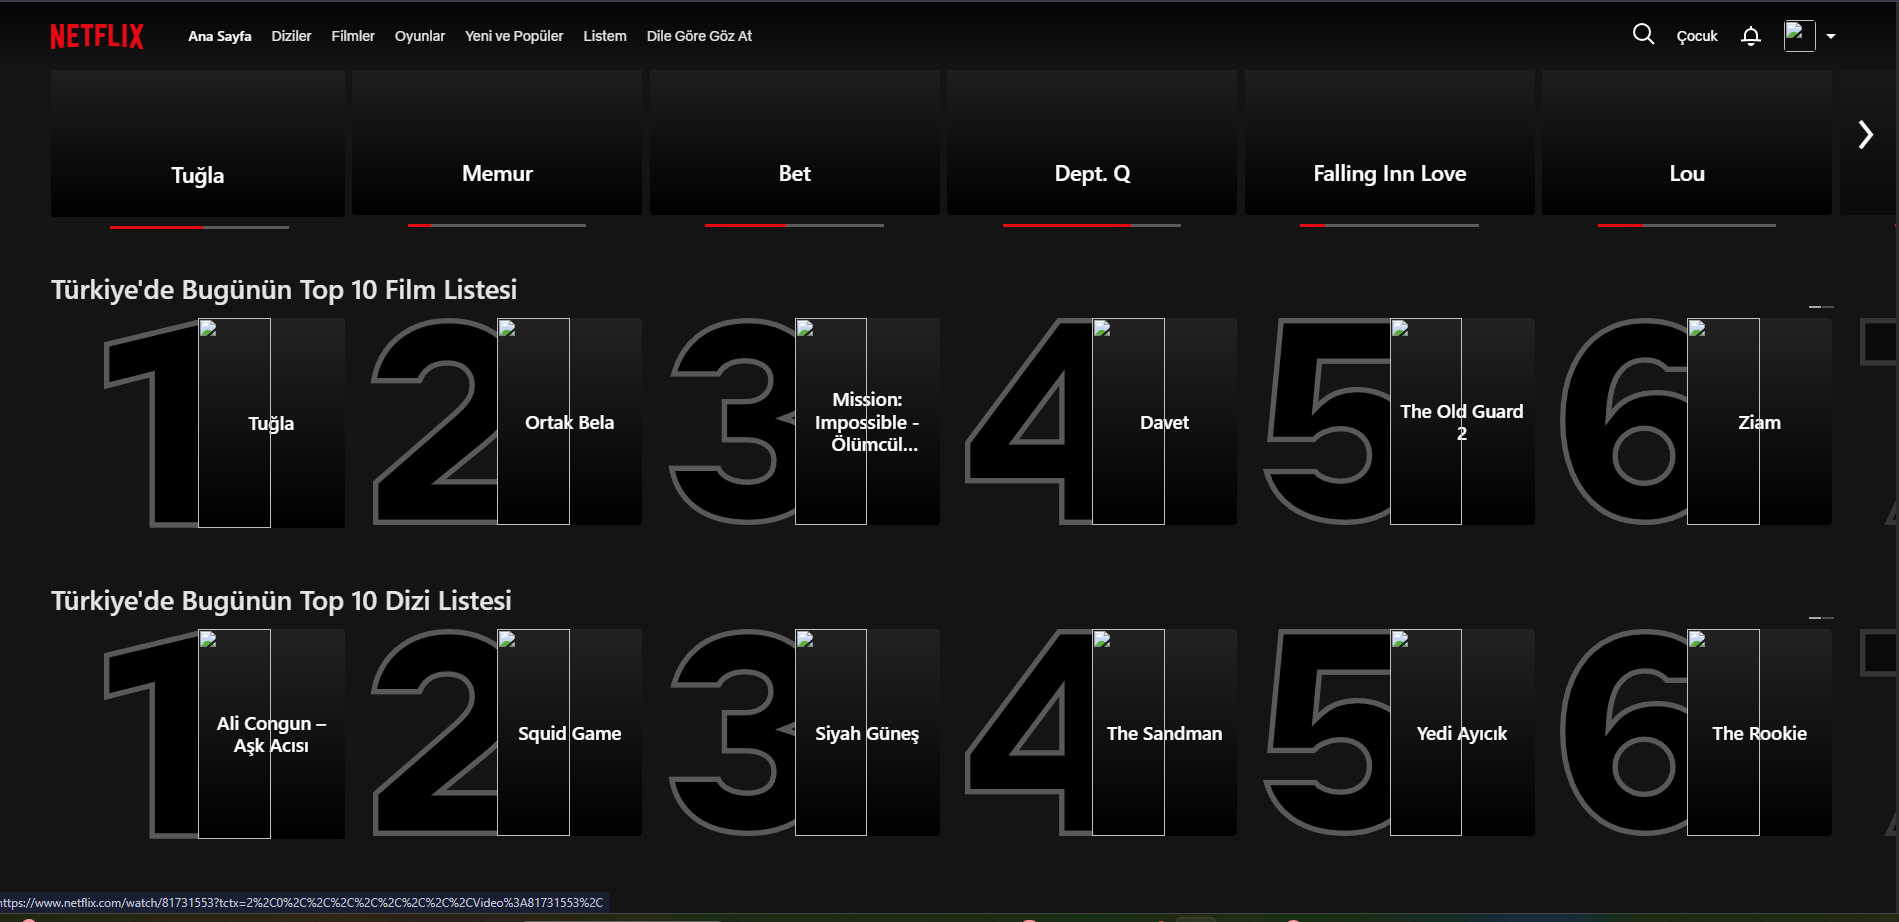
Task: Expand the account menu caret
Action: pos(1831,36)
